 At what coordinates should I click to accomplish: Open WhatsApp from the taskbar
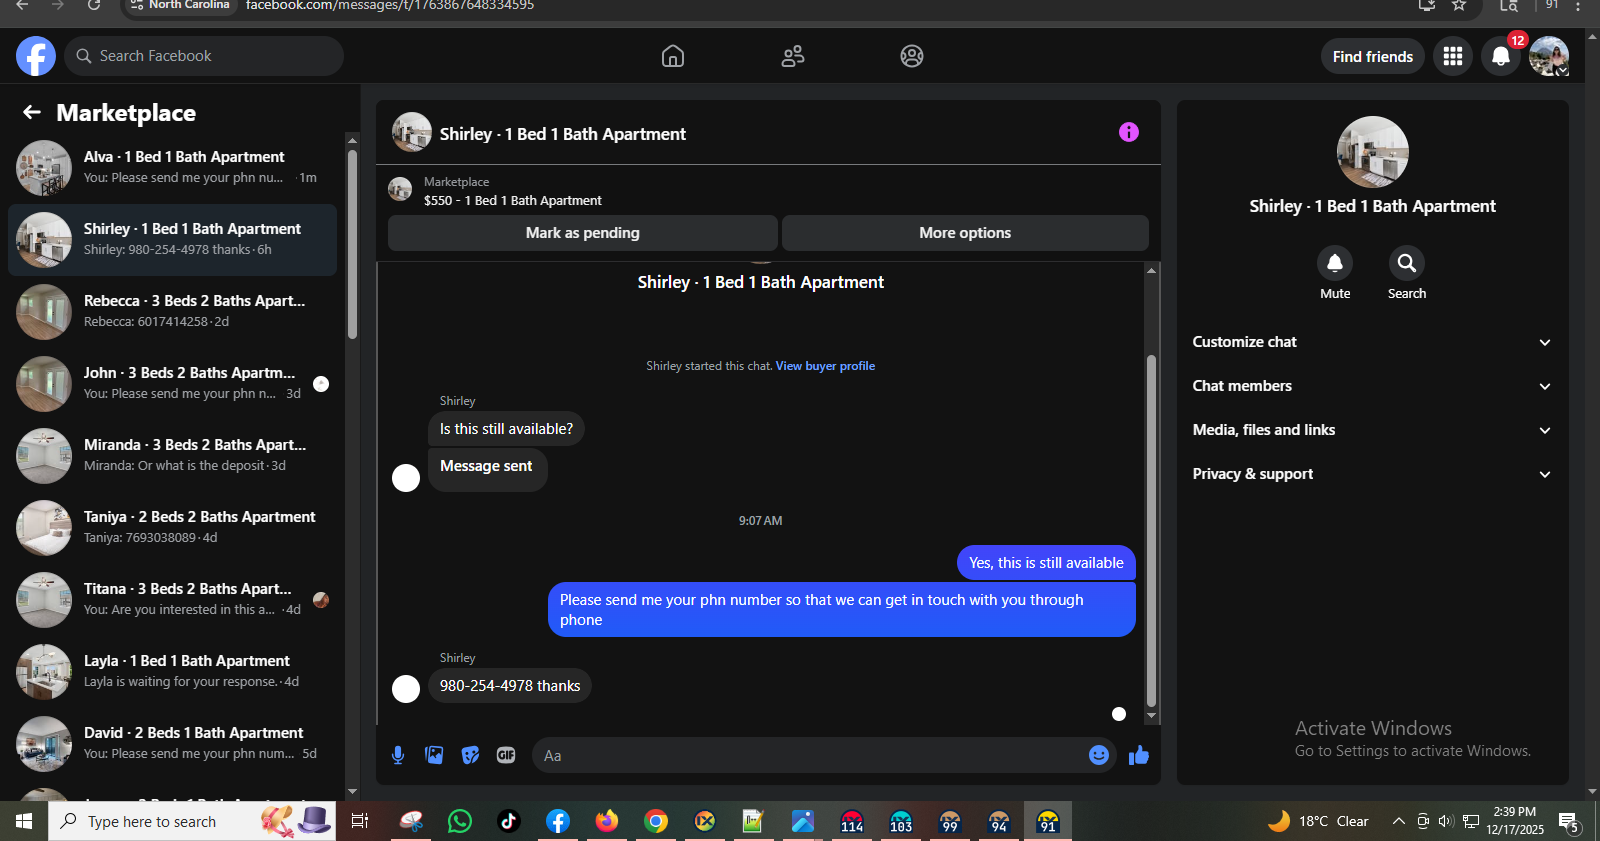460,821
